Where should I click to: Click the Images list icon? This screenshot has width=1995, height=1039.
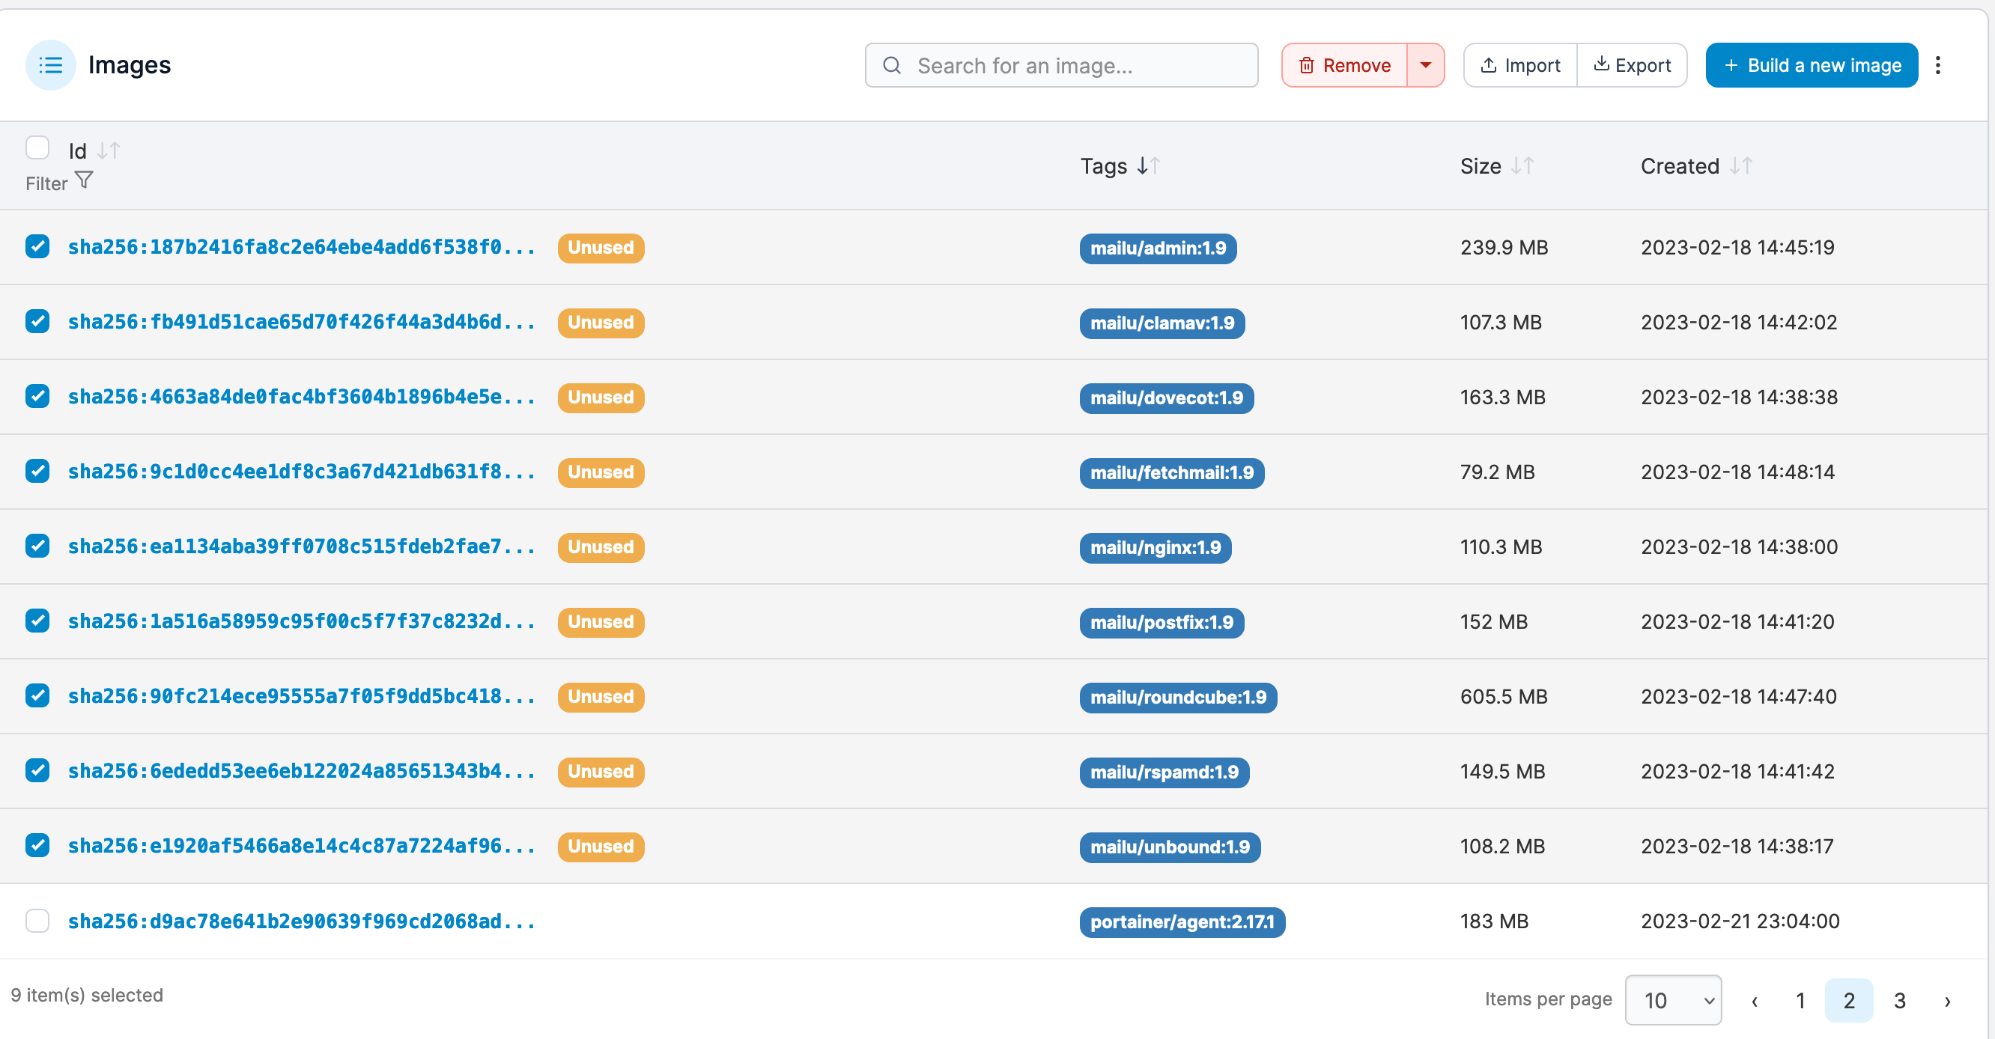tap(50, 65)
